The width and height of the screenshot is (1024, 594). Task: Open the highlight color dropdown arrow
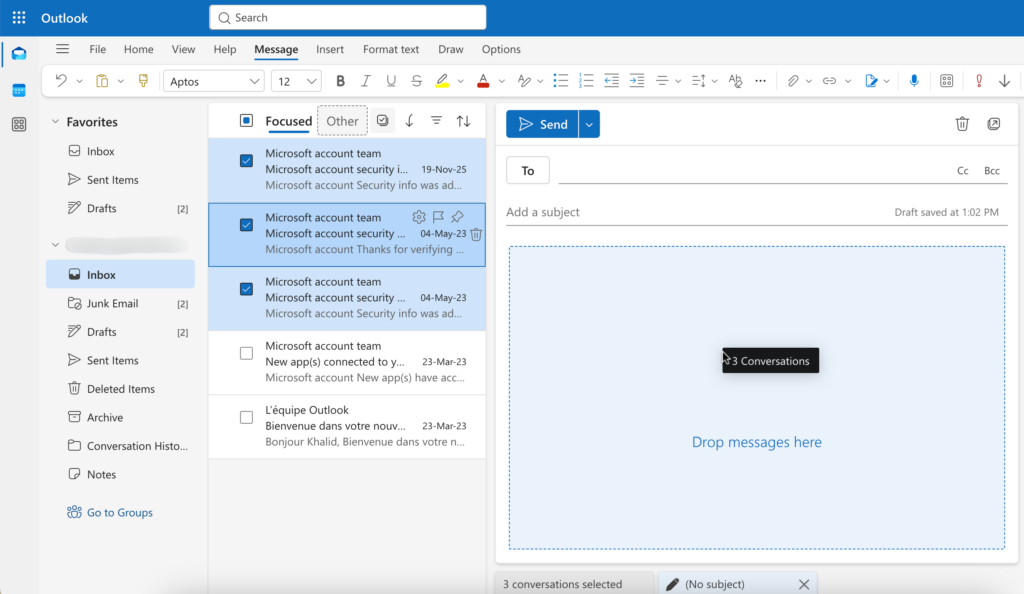click(x=460, y=81)
